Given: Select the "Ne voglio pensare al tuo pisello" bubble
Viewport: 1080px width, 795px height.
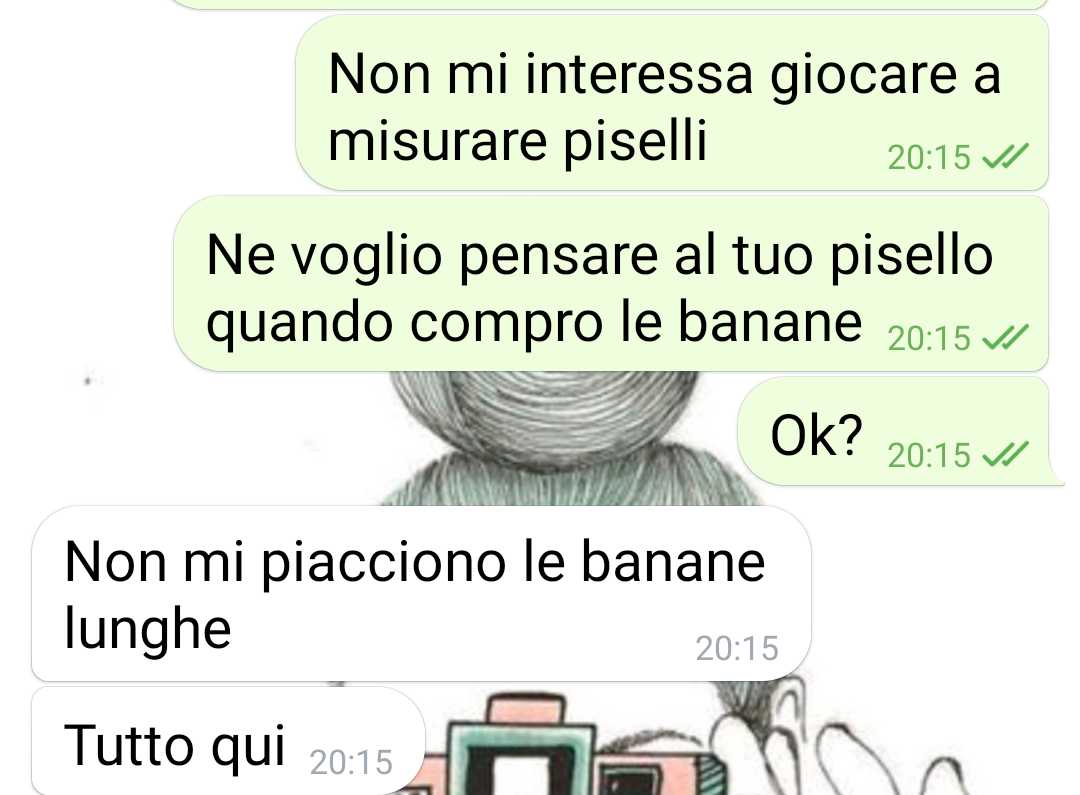Looking at the screenshot, I should point(612,283).
